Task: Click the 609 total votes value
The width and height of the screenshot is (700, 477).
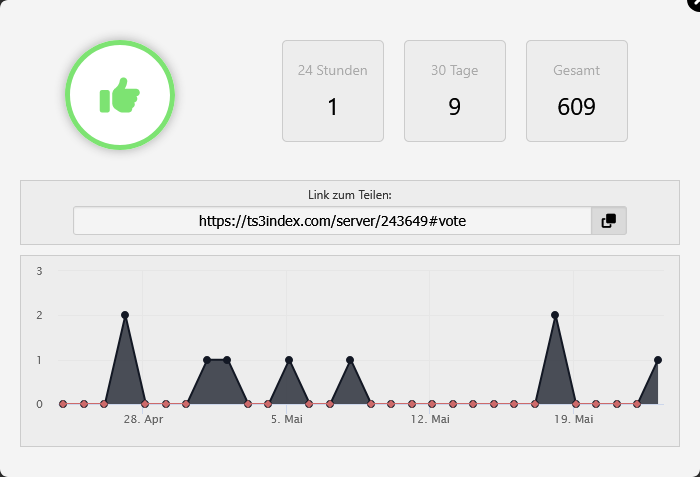Action: [576, 107]
